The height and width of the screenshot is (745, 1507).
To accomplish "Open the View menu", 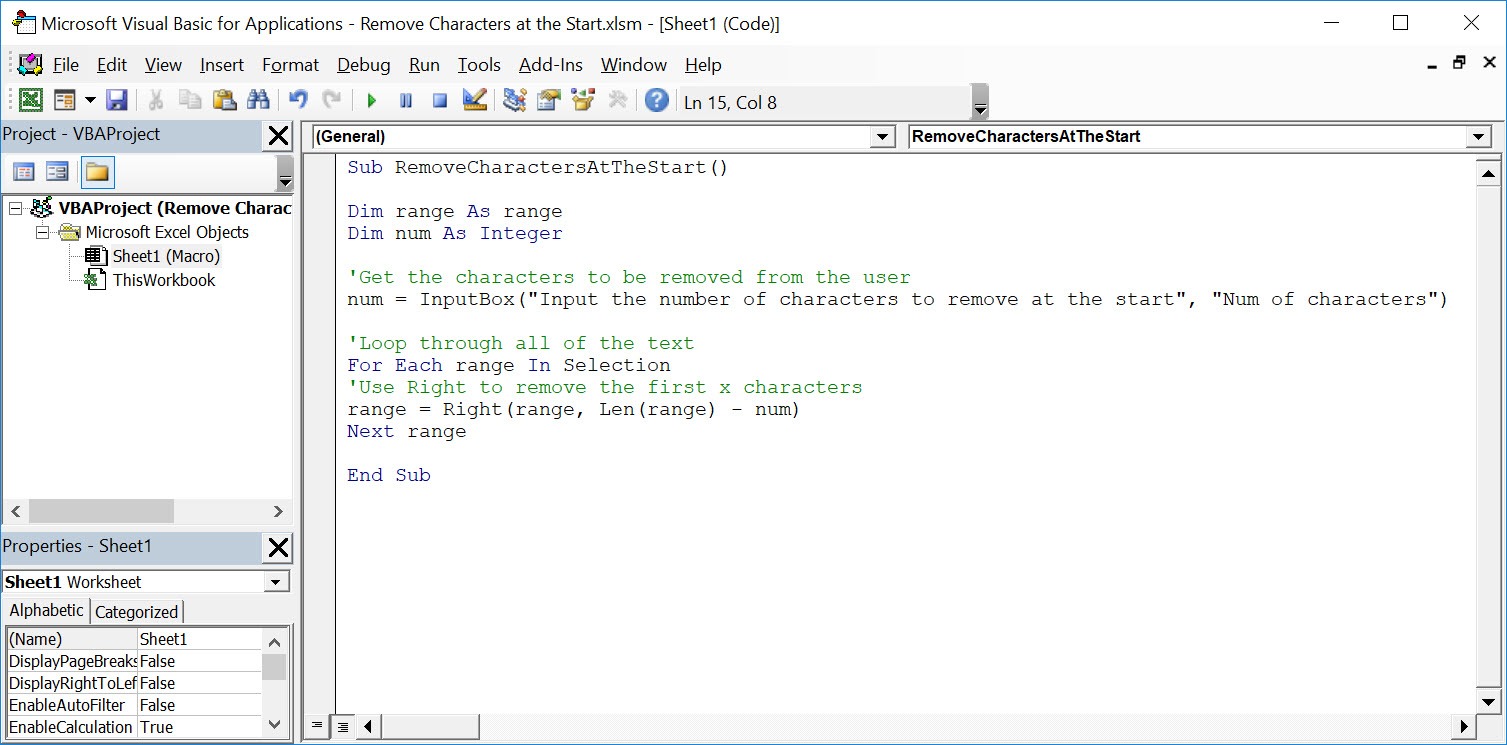I will [163, 65].
